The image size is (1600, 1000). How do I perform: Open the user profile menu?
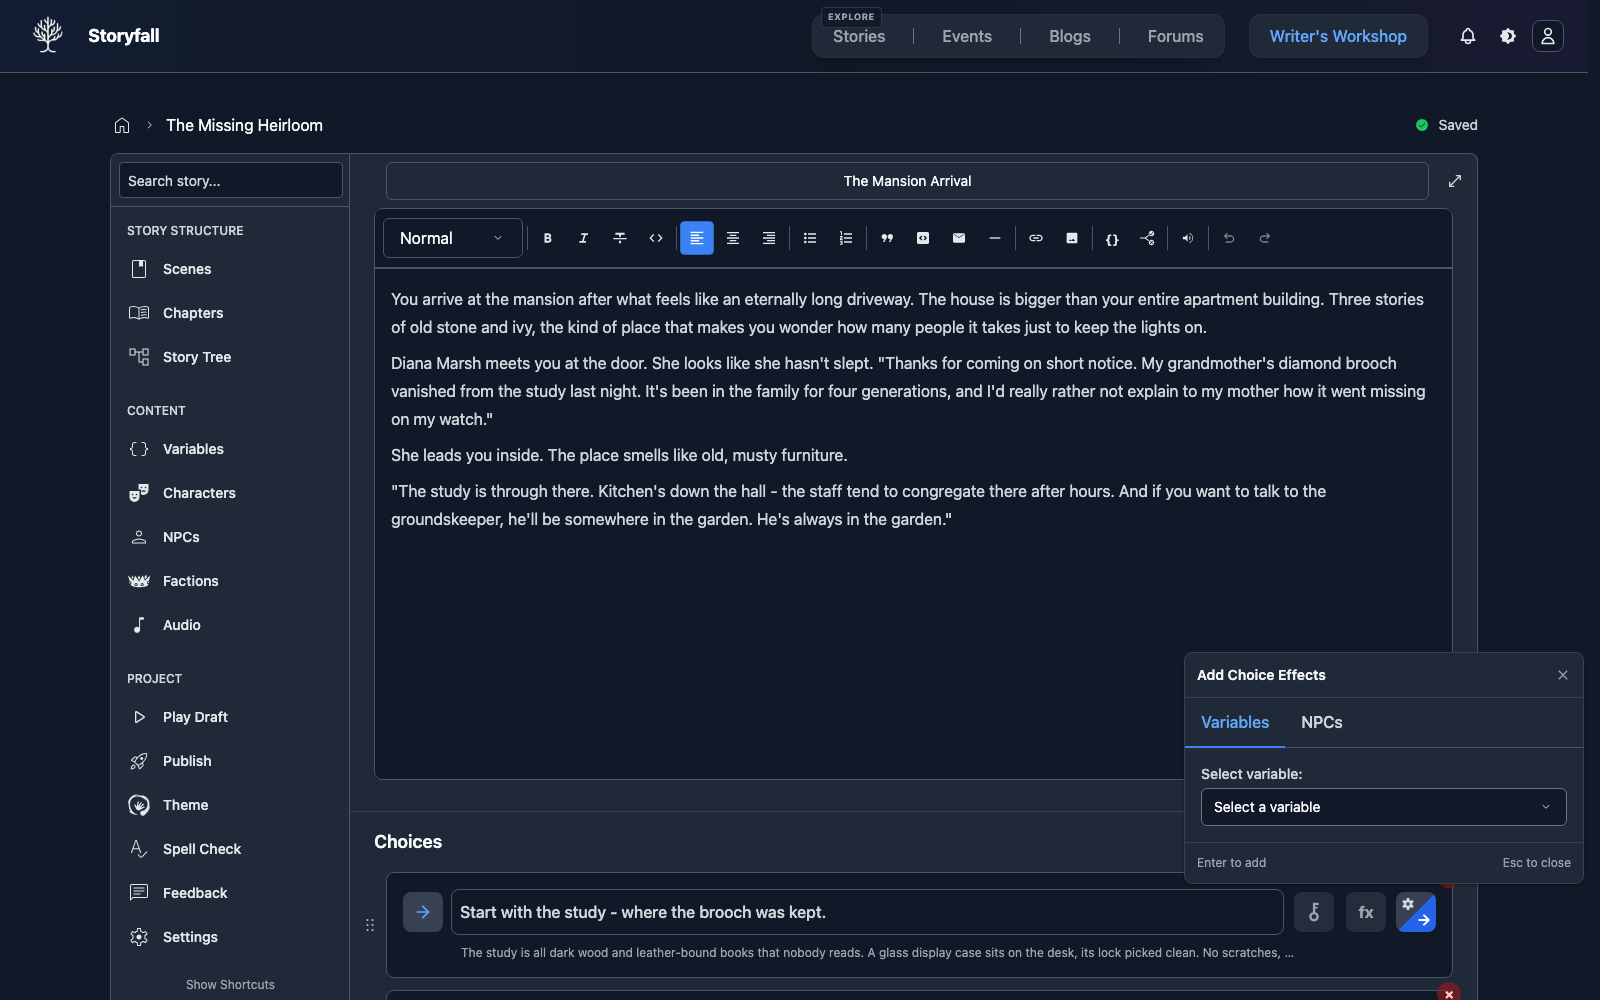[1548, 36]
